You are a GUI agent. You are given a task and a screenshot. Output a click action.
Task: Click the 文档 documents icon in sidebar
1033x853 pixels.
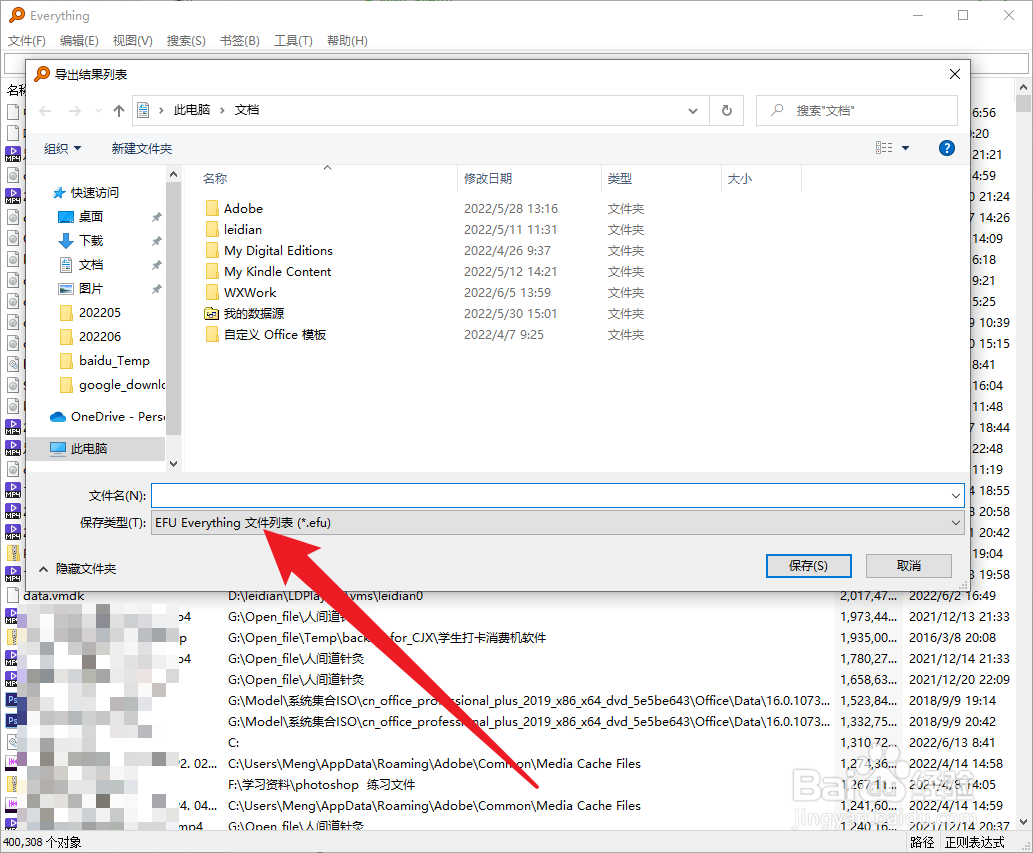(66, 265)
